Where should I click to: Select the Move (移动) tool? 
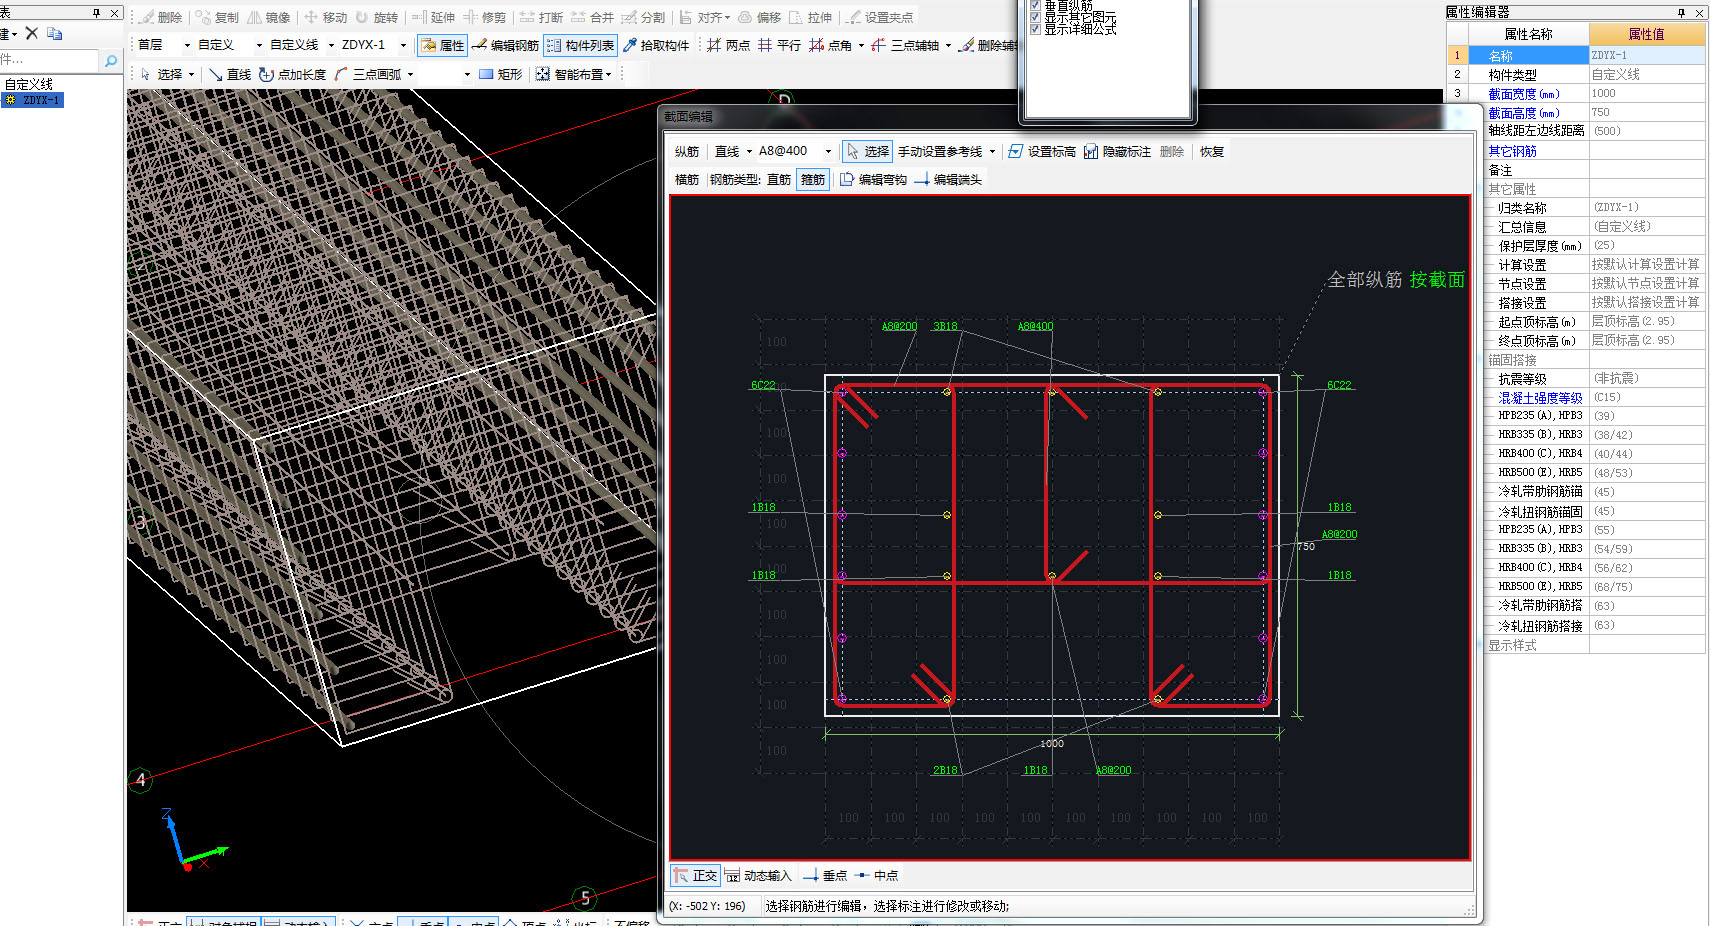[326, 17]
